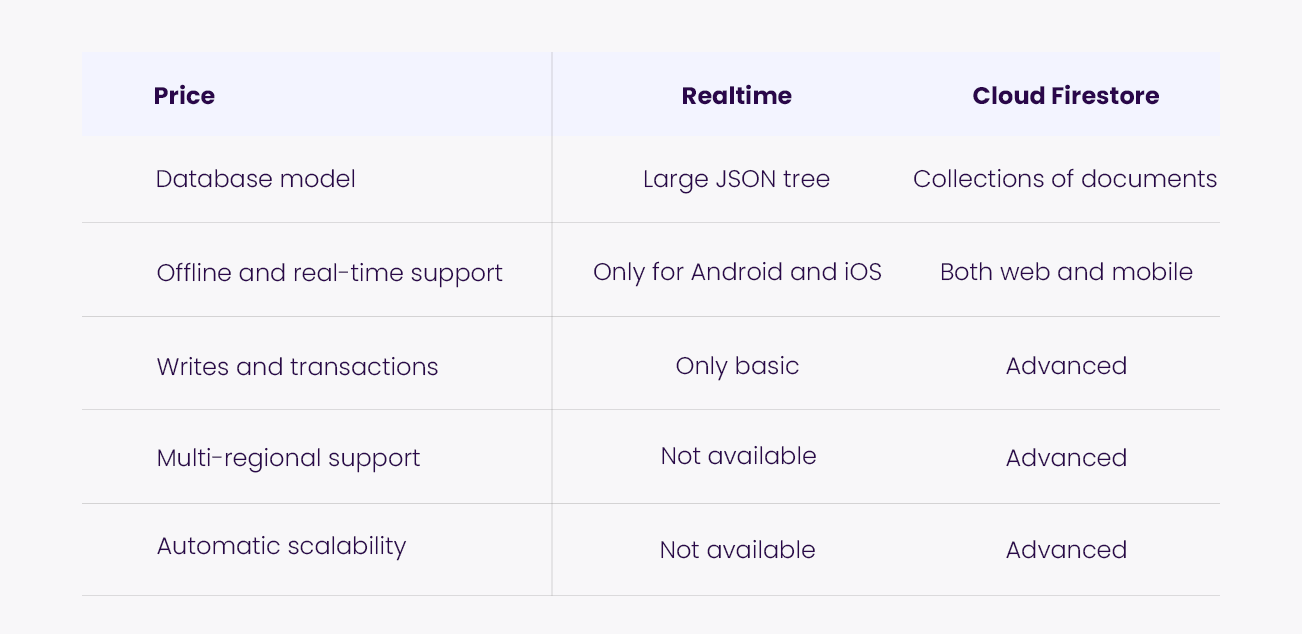The height and width of the screenshot is (634, 1302).
Task: Click the Multi-regional support label
Action: pos(288,459)
